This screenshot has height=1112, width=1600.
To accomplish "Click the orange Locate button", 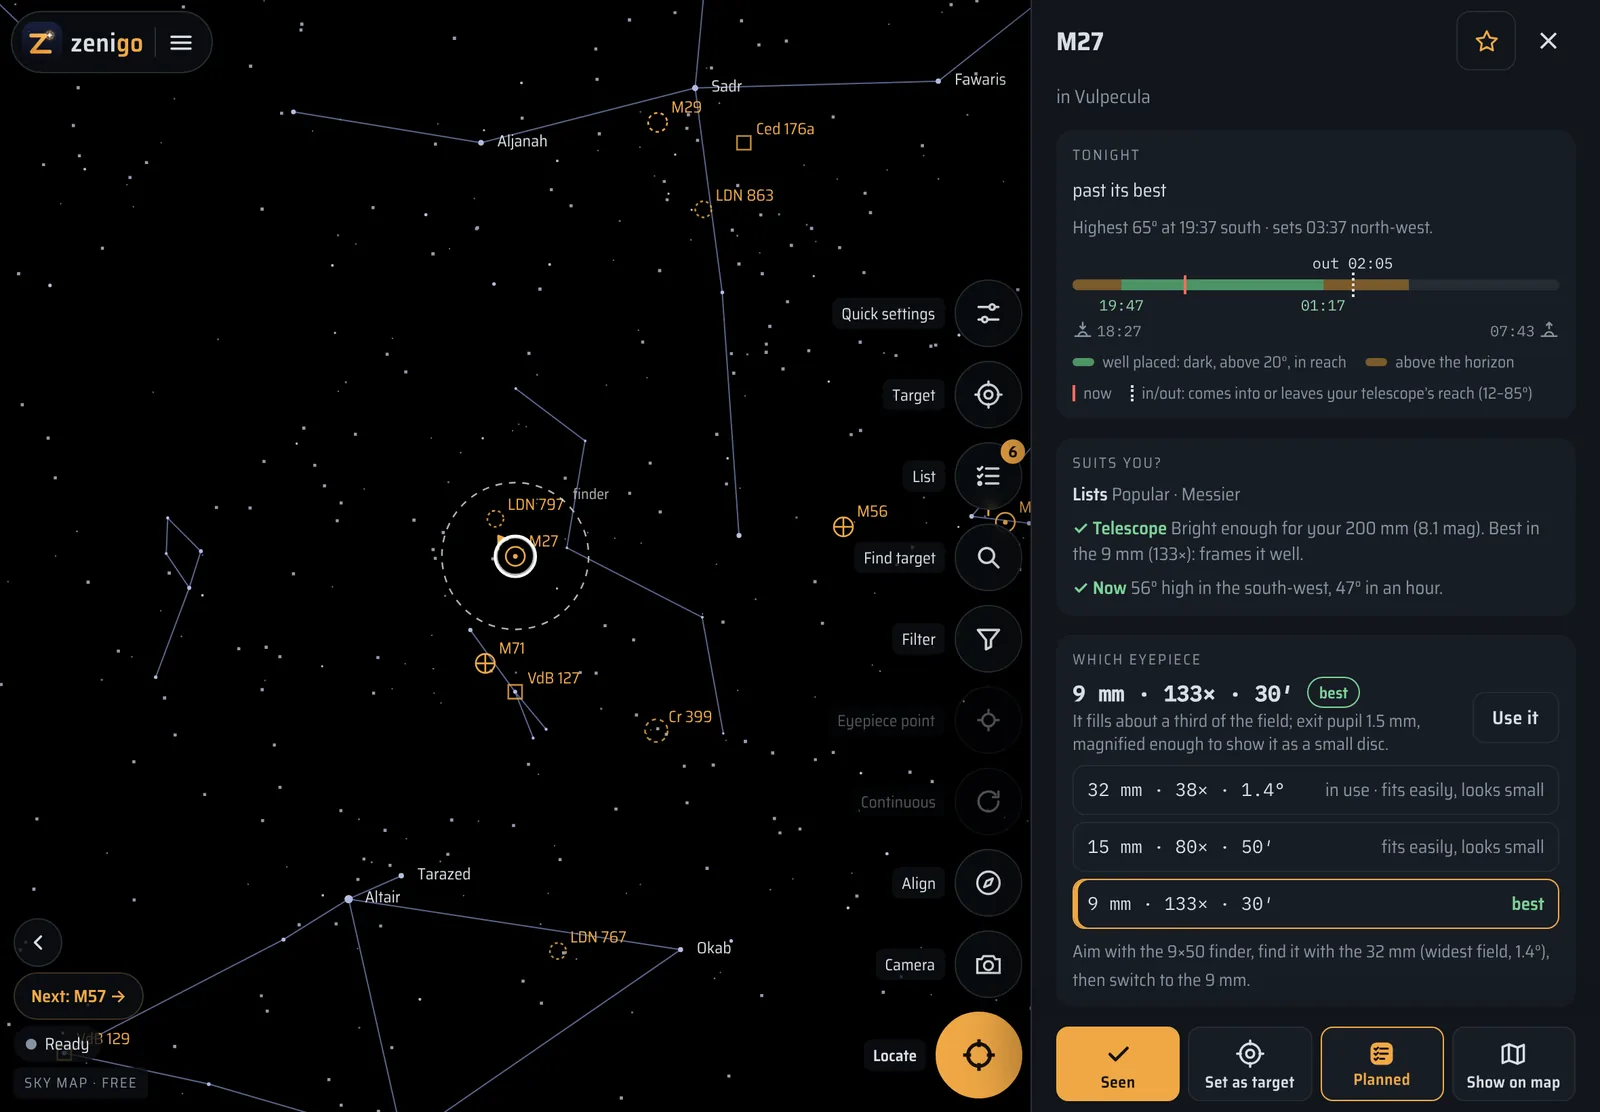I will [x=979, y=1055].
